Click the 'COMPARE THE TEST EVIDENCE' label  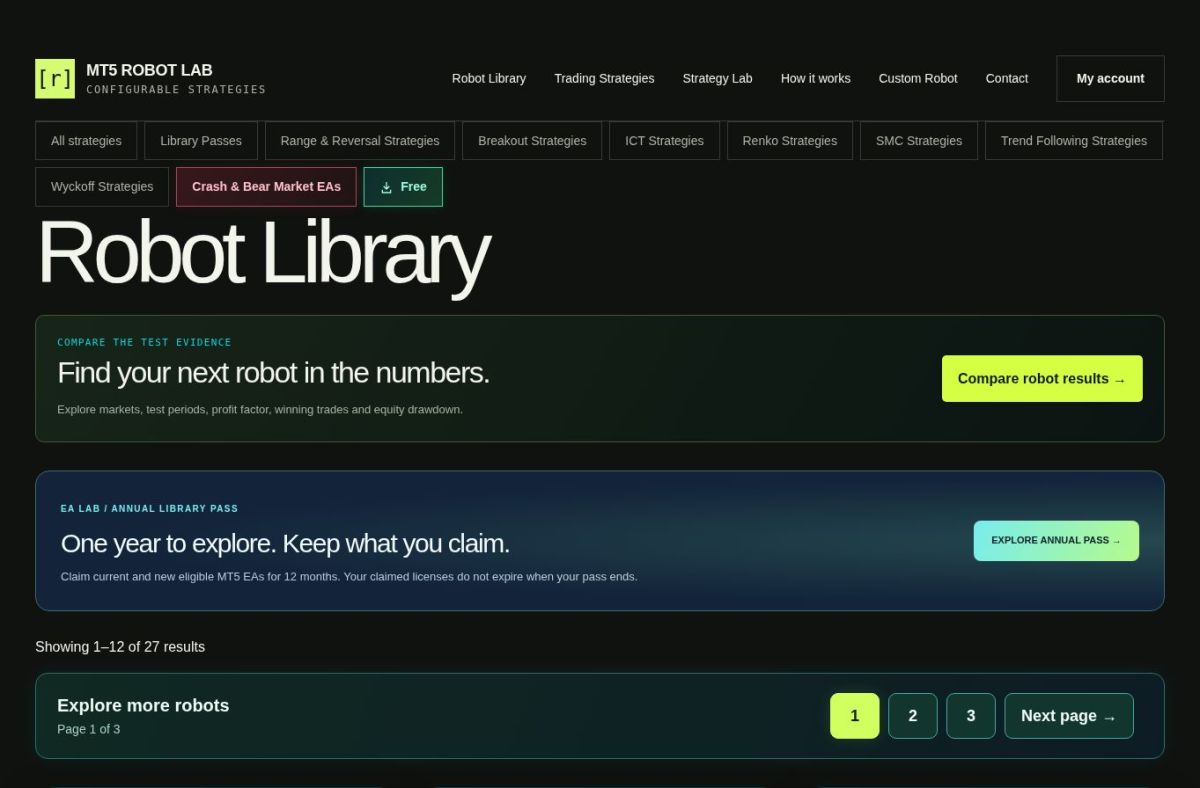click(144, 342)
